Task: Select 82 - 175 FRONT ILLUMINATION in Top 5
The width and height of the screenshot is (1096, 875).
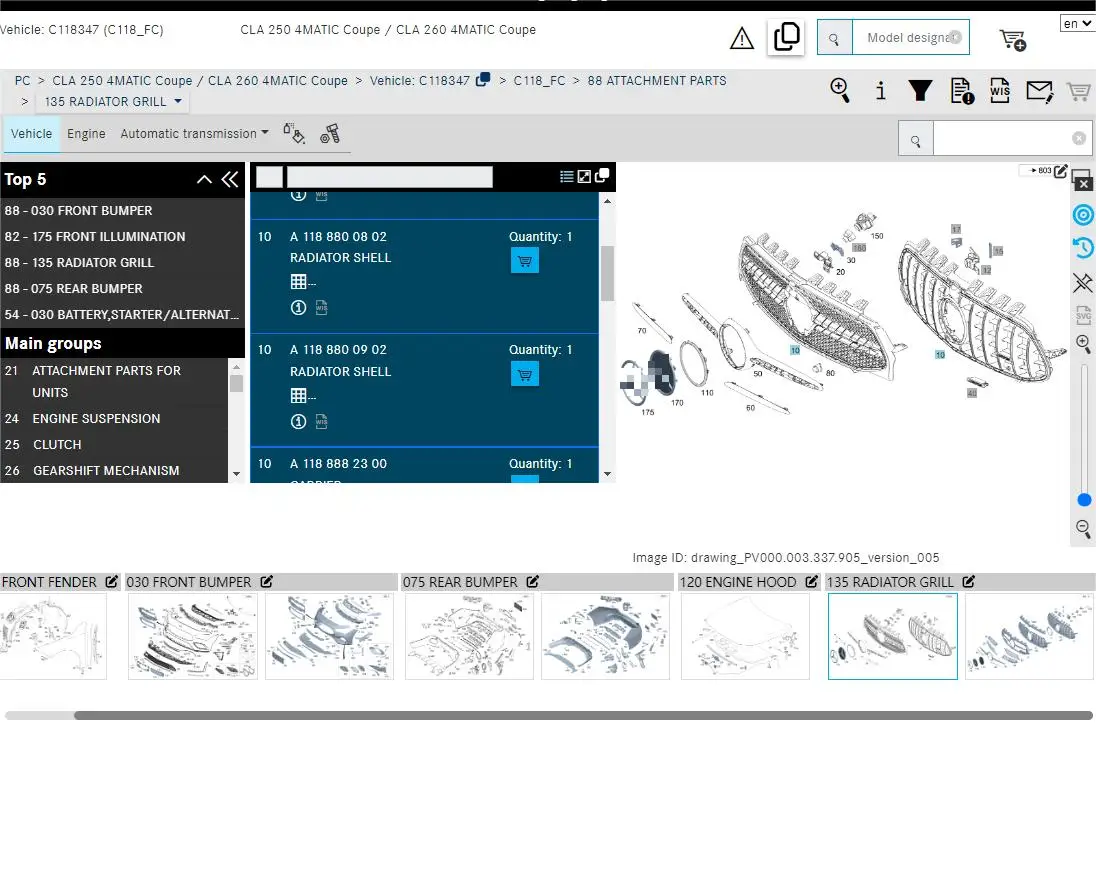Action: [x=122, y=236]
